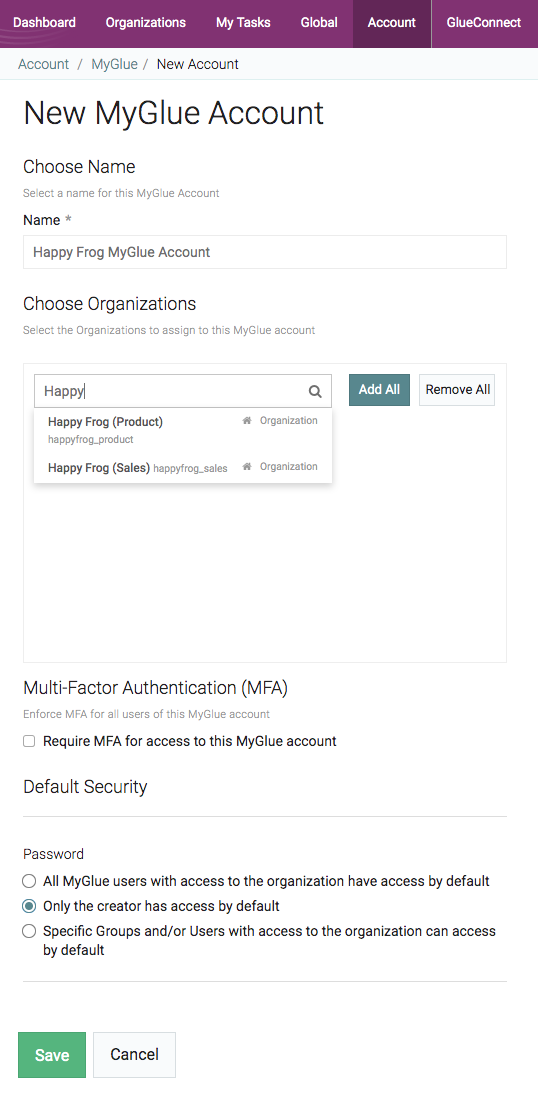This screenshot has width=538, height=1097.
Task: Select All MyGlue users have access radio
Action: (29, 881)
